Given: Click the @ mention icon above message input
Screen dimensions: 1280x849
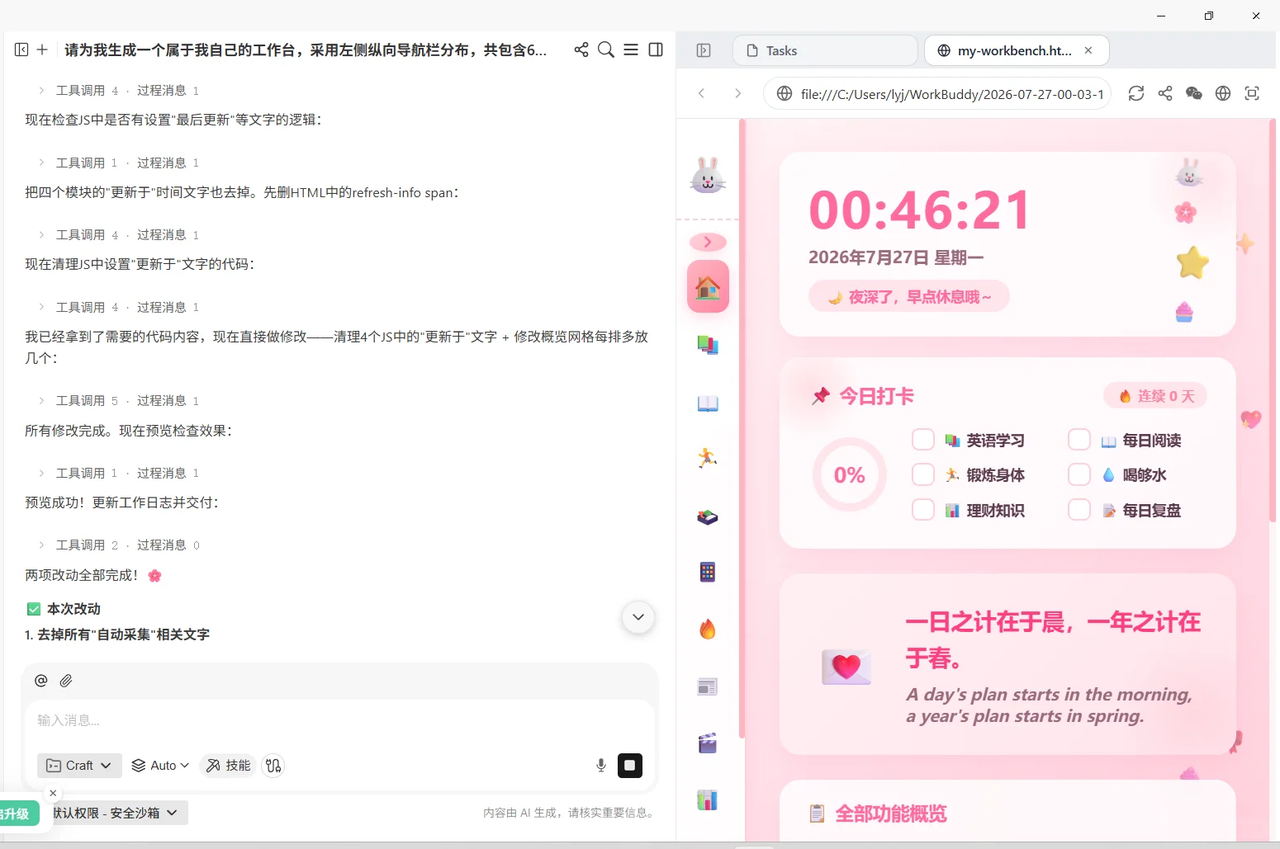Looking at the screenshot, I should coord(41,680).
